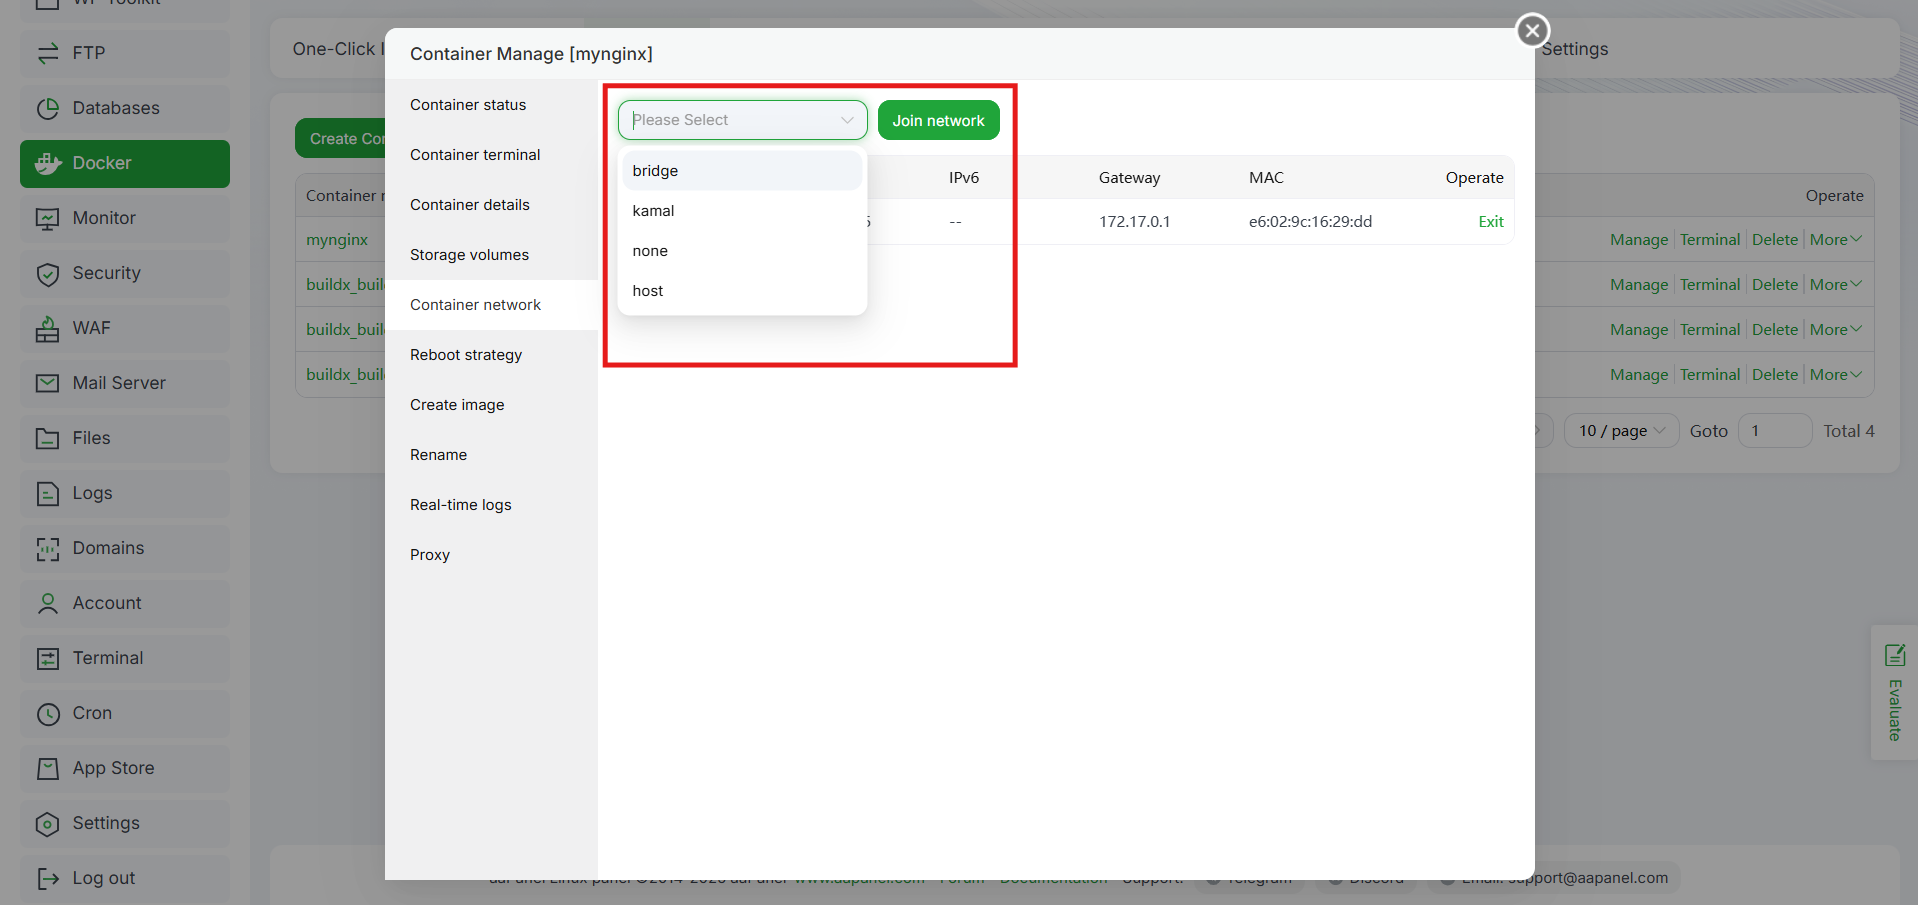This screenshot has width=1918, height=905.
Task: Click the Create Container button
Action: (x=340, y=139)
